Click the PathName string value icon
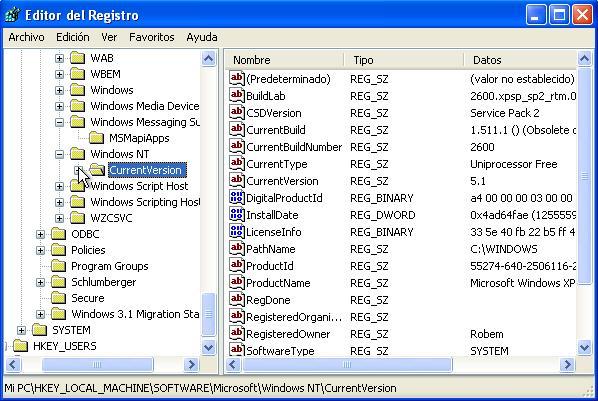Image resolution: width=598 pixels, height=401 pixels. (x=236, y=249)
